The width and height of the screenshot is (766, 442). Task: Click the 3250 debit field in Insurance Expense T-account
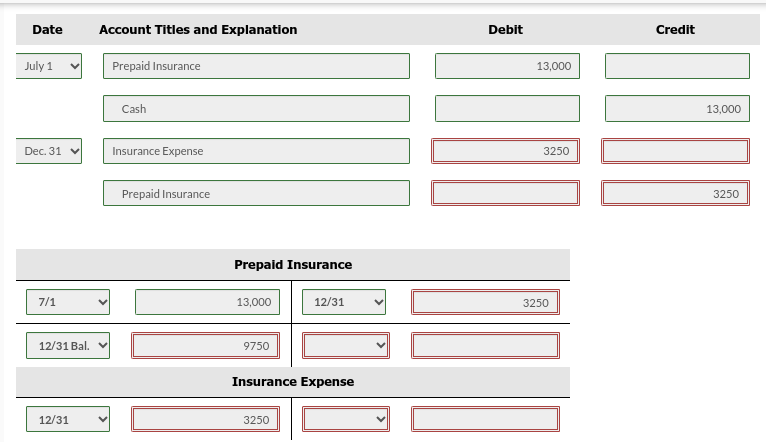[x=206, y=419]
